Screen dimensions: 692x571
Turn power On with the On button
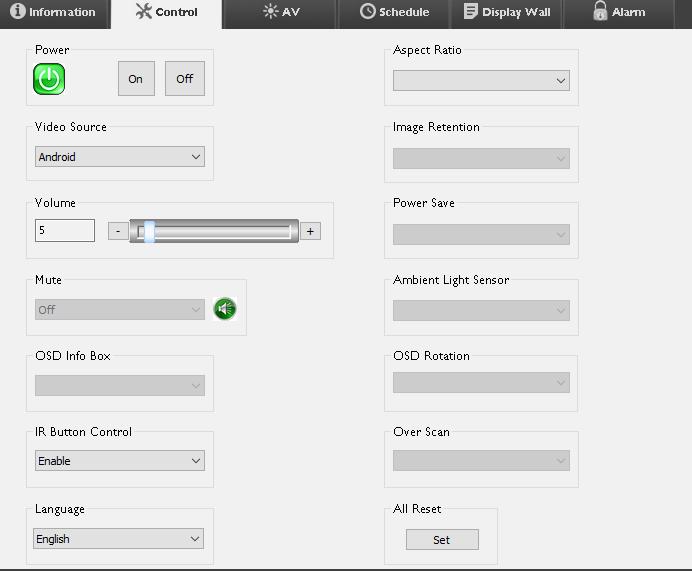136,79
